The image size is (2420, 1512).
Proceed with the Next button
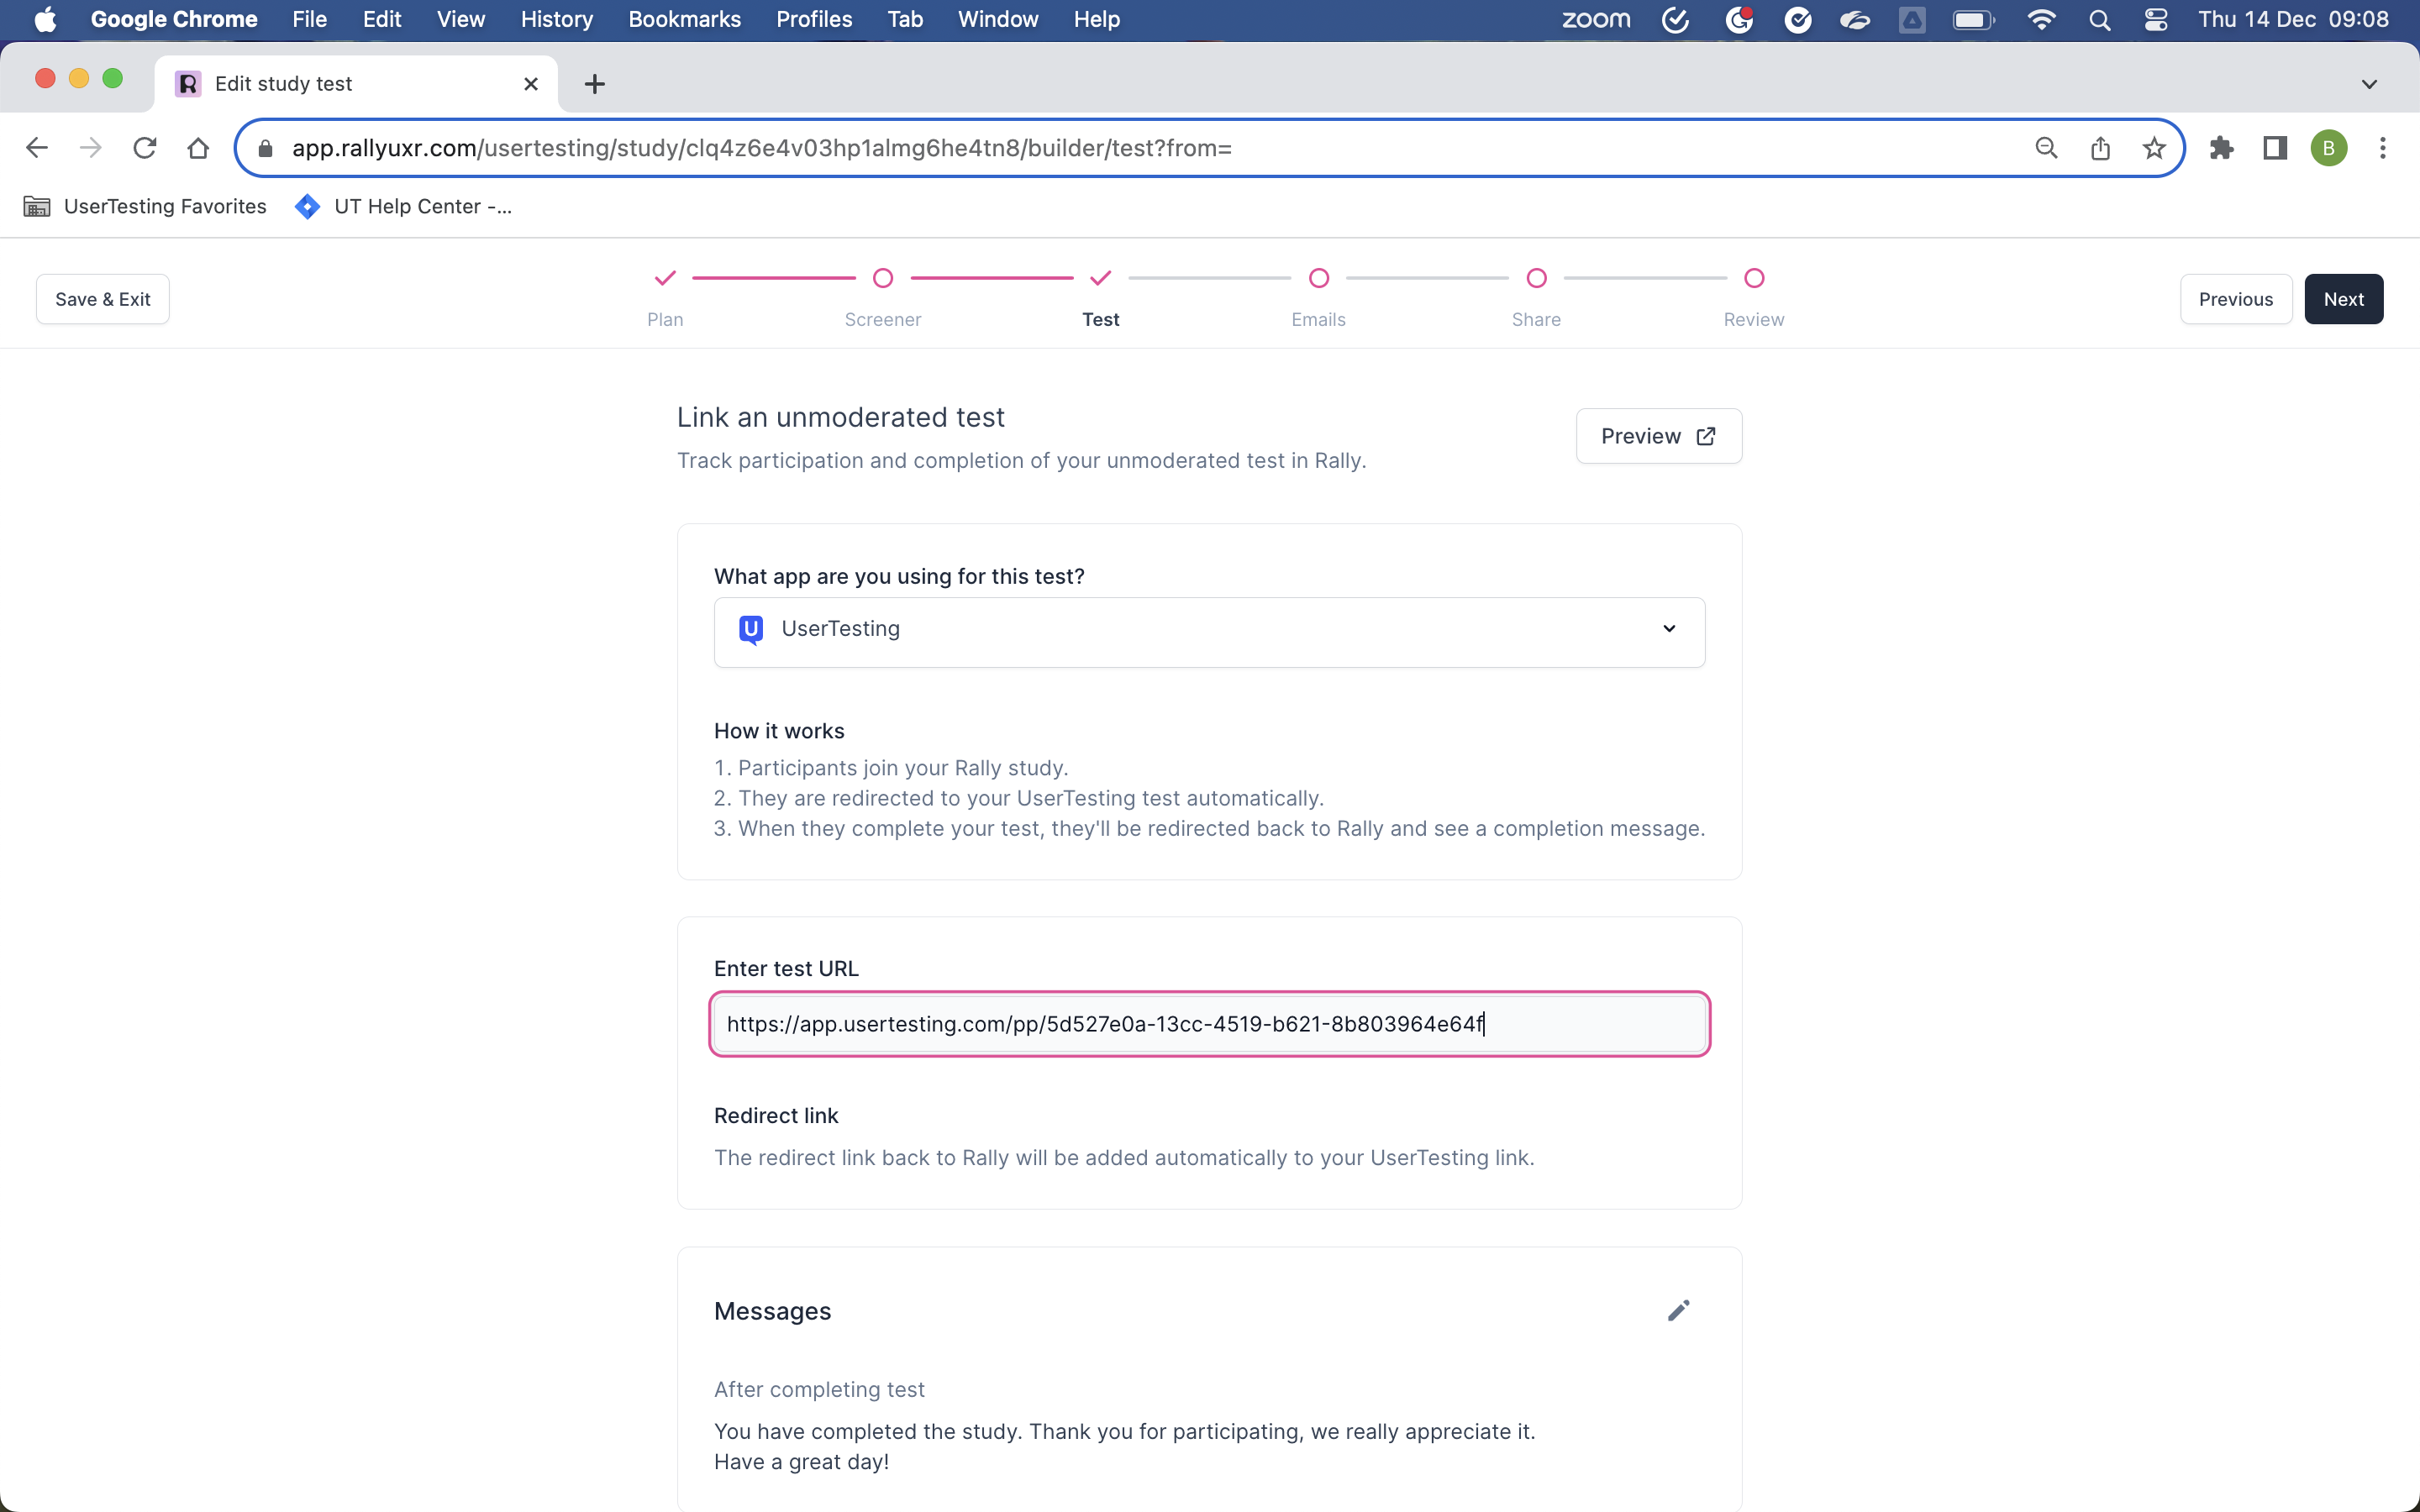2344,298
